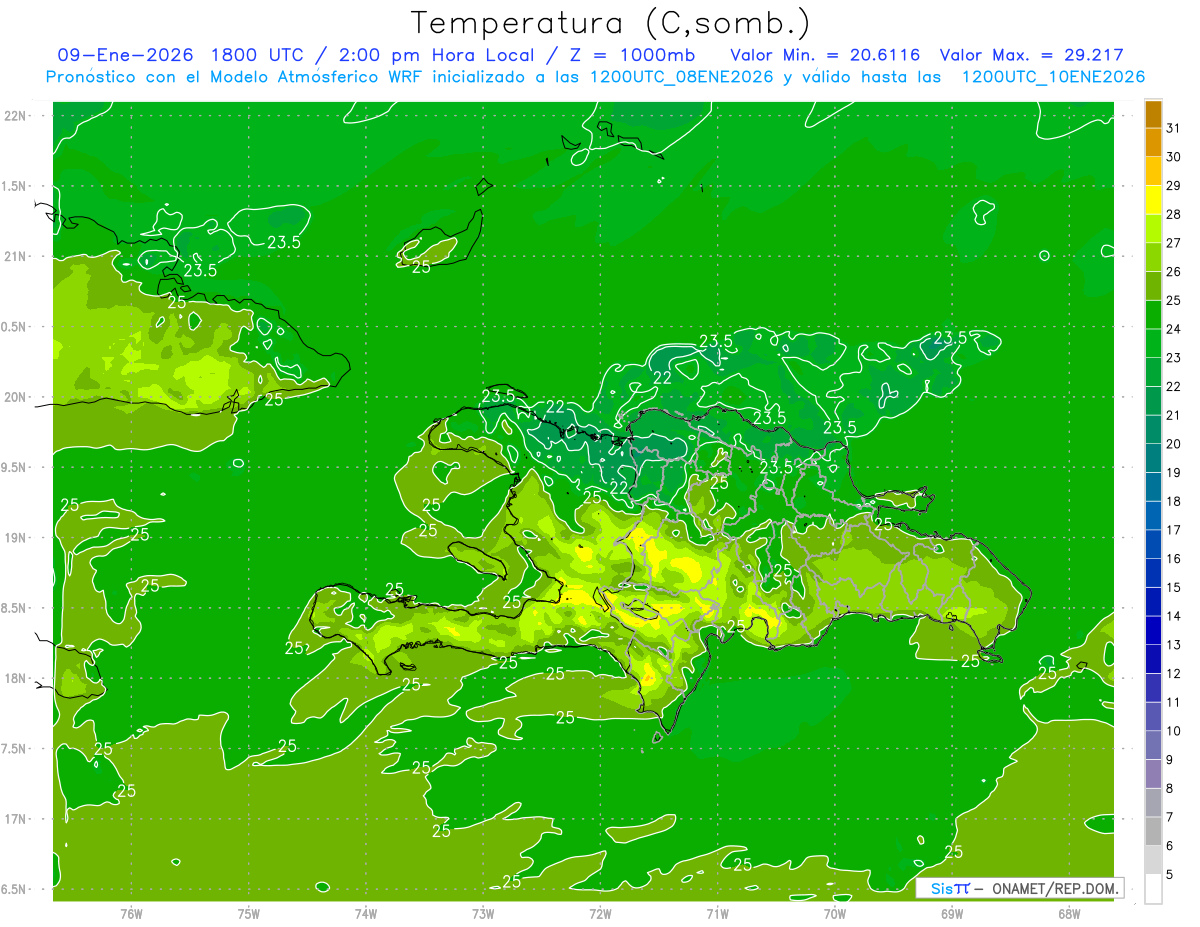1200x927 pixels.
Task: Click the initialization time '1200UTC_08ENE2026'
Action: click(682, 77)
